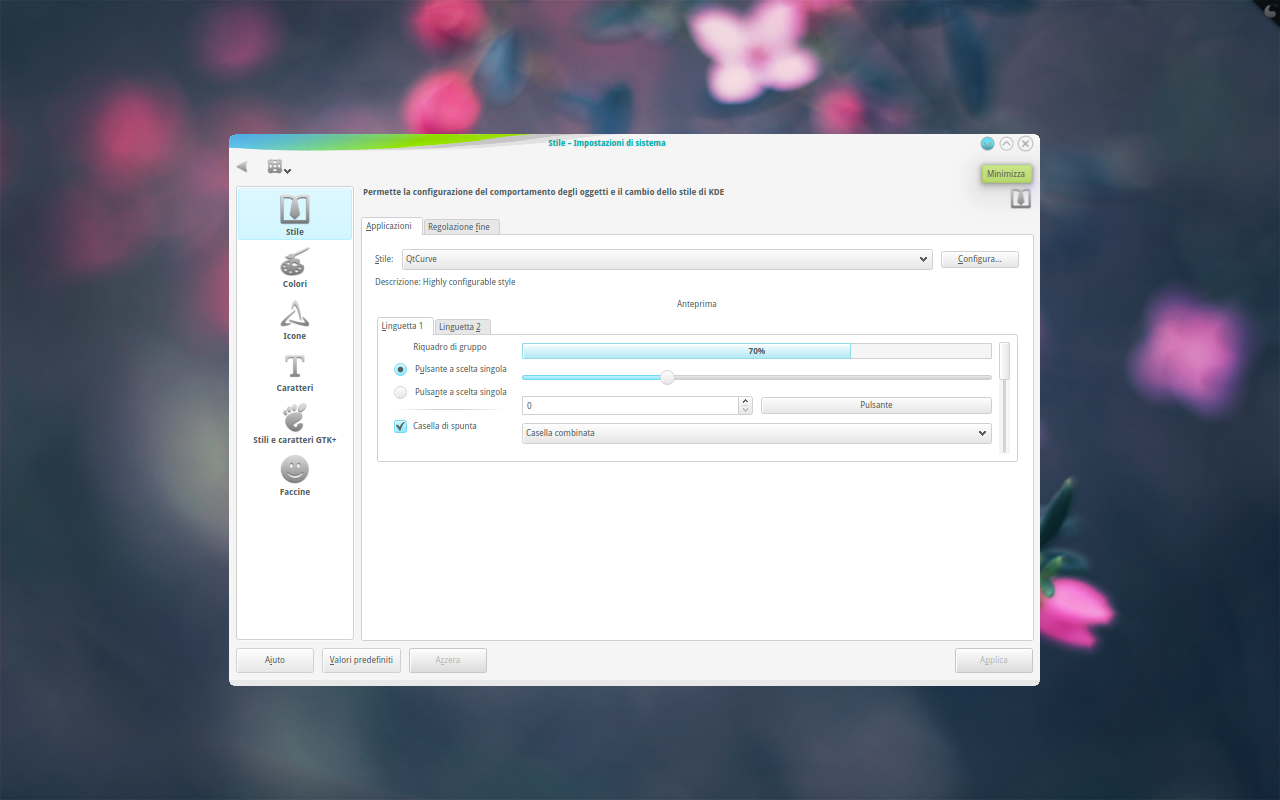Open the Linguetta 2 preview tab
Viewport: 1280px width, 800px height.
(462, 326)
